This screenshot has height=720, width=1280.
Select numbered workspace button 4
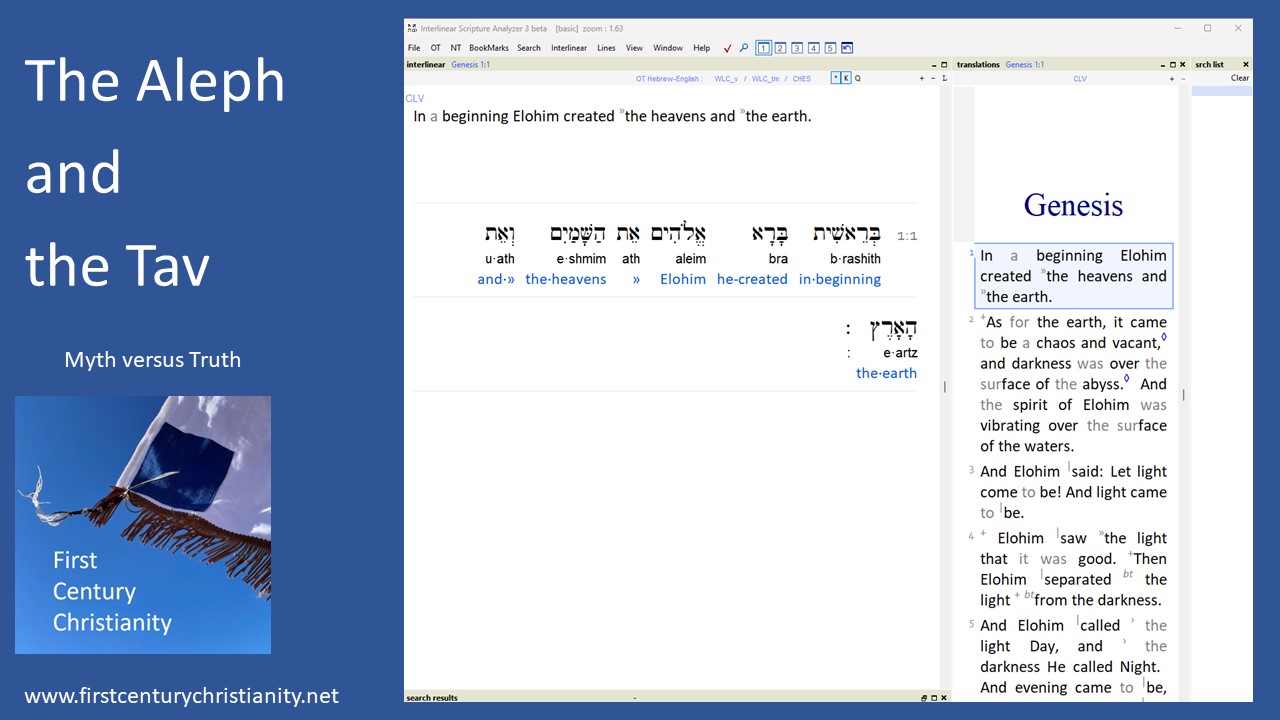[812, 47]
